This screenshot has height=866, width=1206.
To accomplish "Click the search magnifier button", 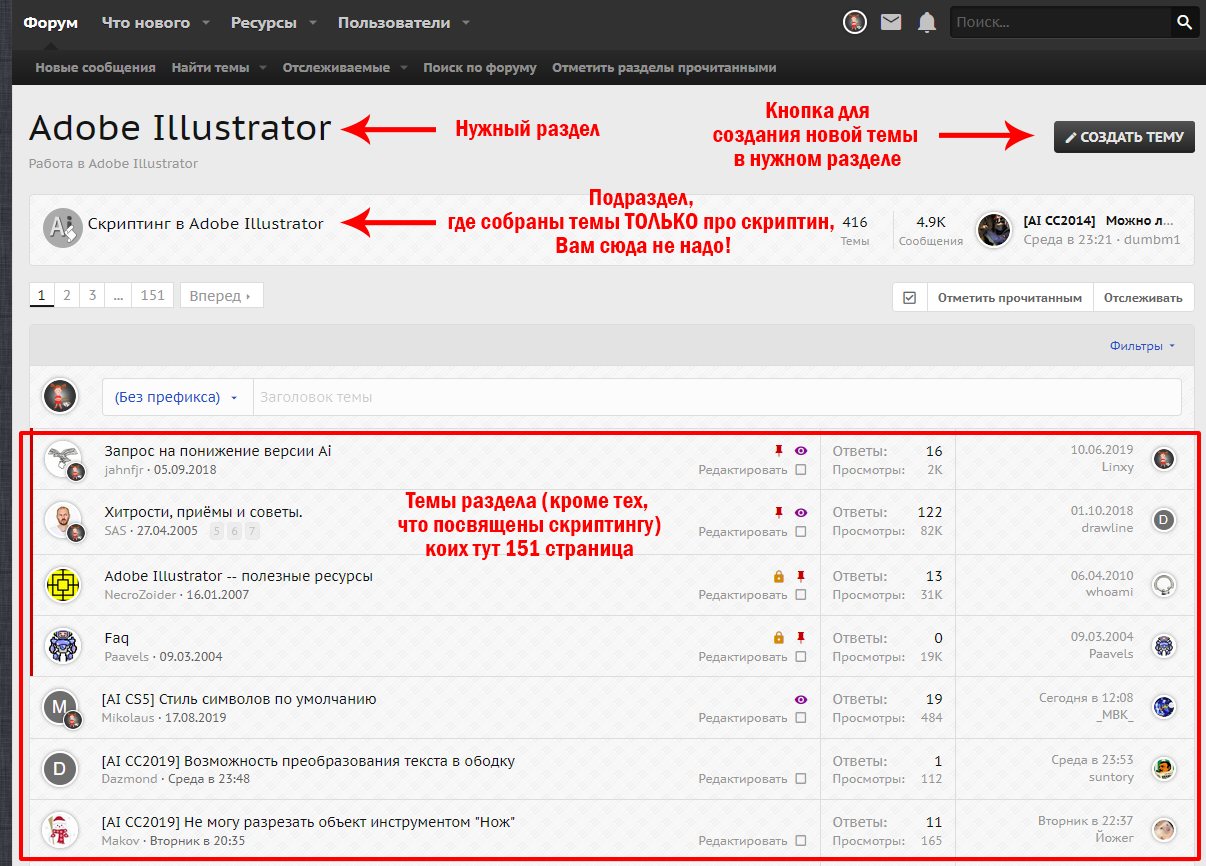I will pyautogui.click(x=1184, y=22).
